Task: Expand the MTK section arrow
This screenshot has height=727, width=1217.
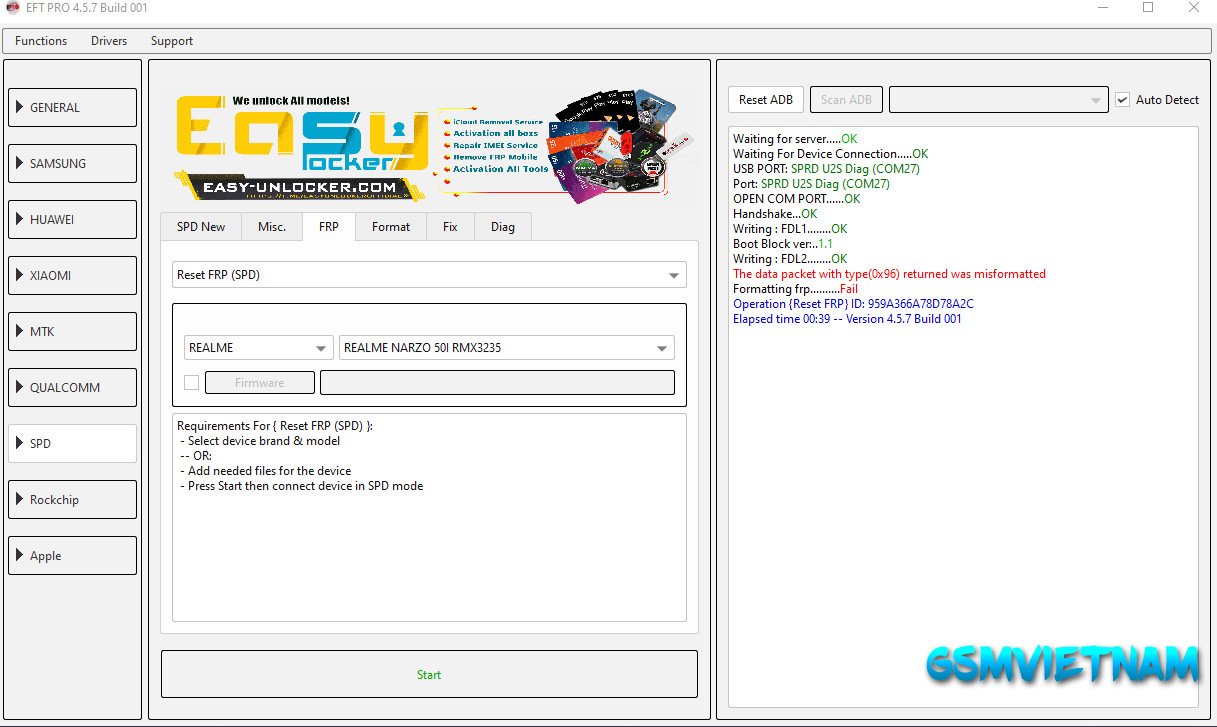Action: [x=20, y=331]
